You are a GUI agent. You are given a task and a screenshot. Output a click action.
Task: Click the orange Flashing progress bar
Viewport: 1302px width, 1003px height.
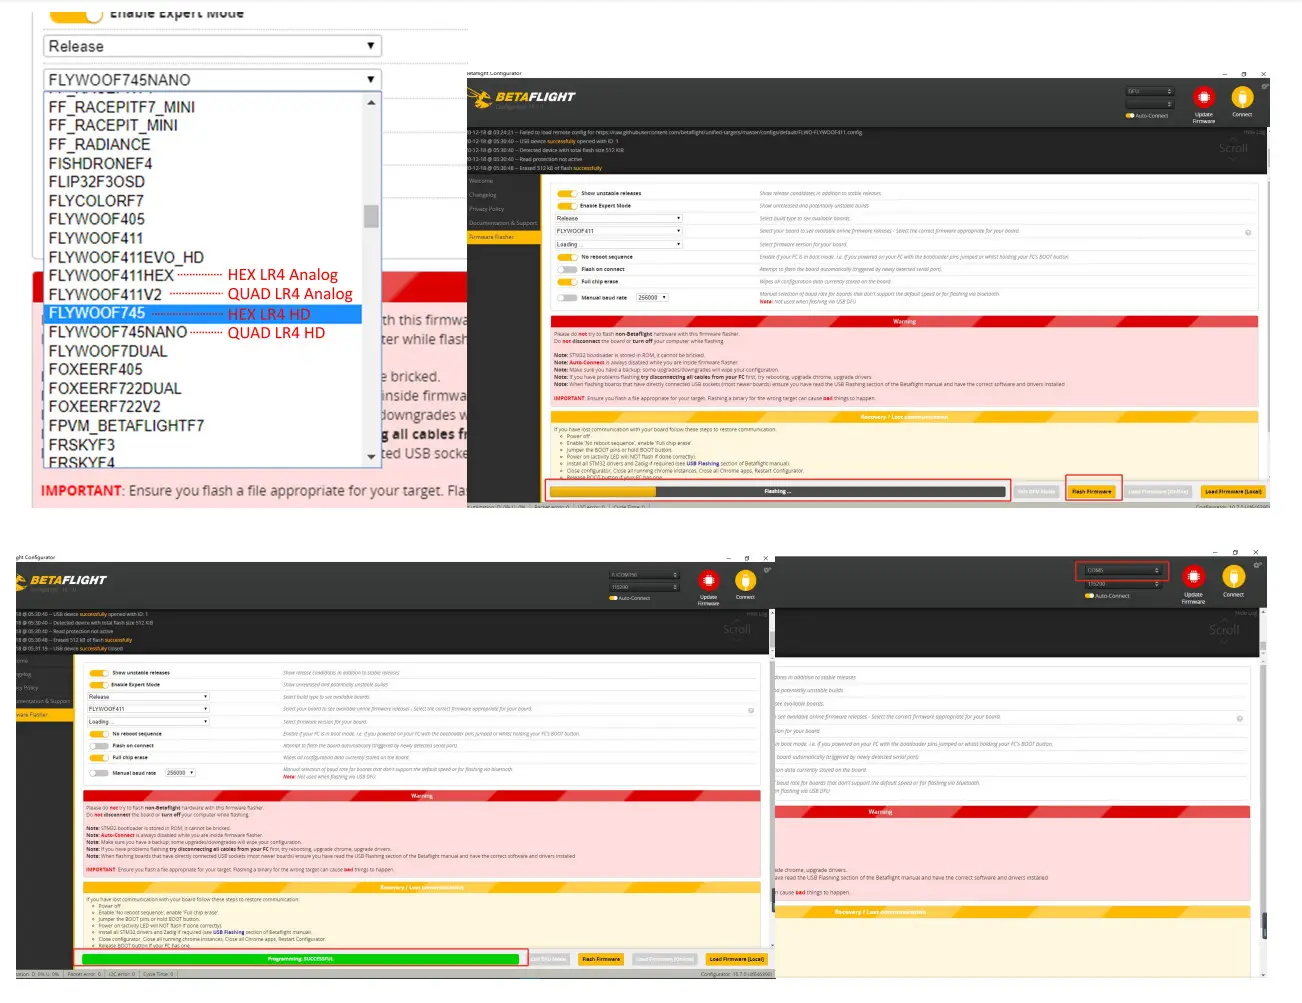pyautogui.click(x=777, y=491)
